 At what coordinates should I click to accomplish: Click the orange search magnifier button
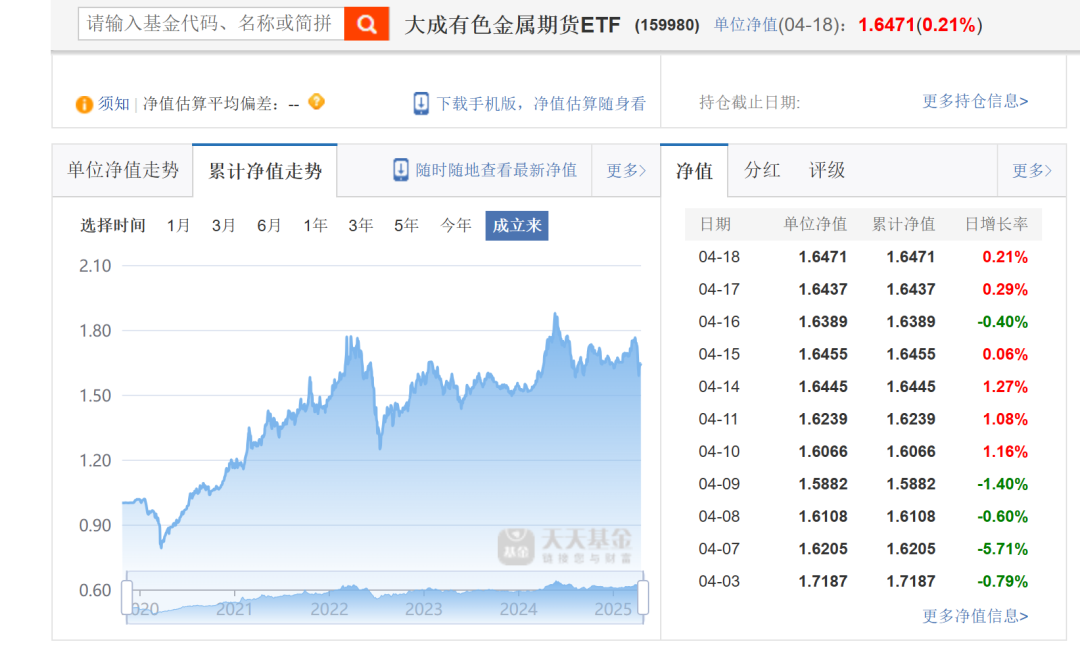366,24
